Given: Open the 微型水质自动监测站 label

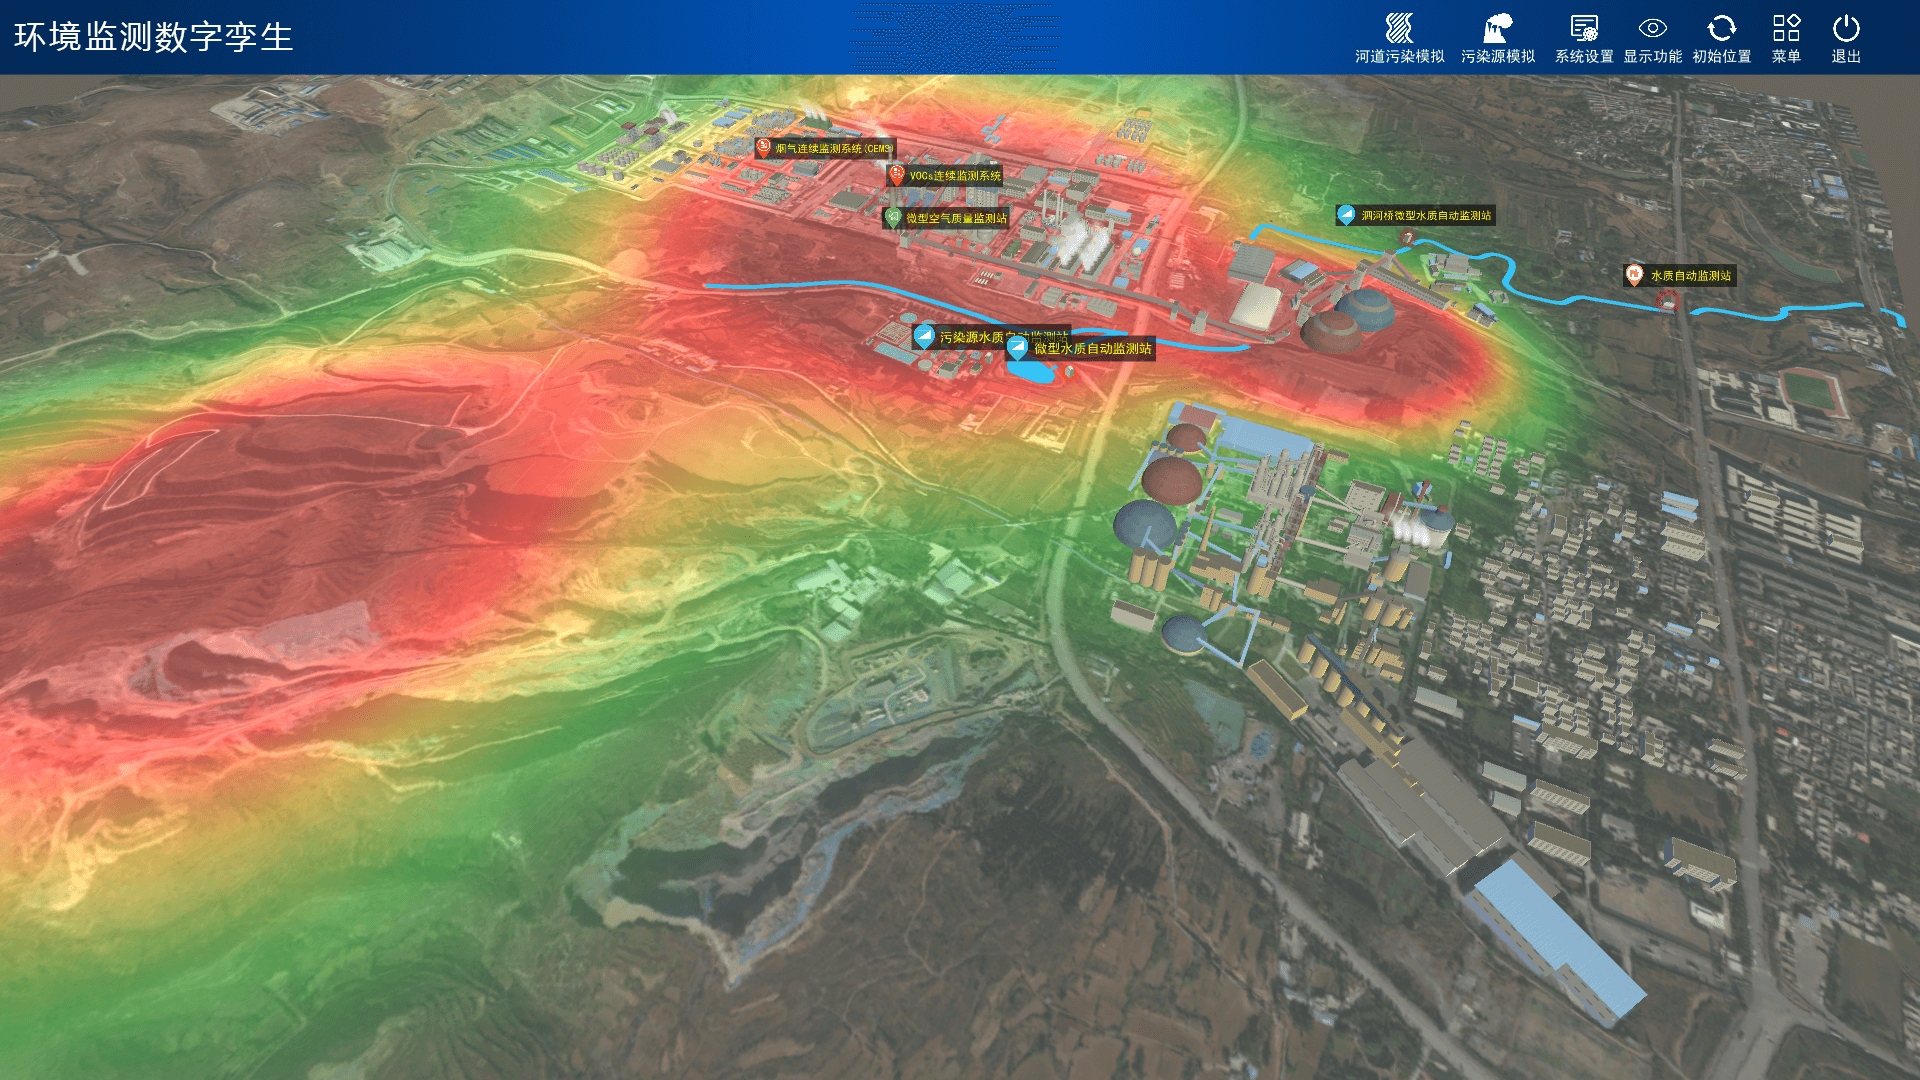Looking at the screenshot, I should click(1092, 348).
